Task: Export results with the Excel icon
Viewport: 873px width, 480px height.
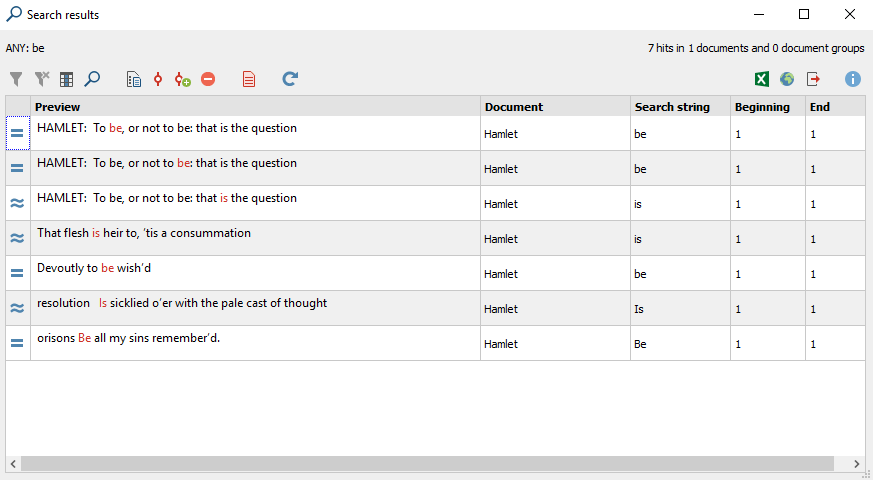Action: pos(762,79)
